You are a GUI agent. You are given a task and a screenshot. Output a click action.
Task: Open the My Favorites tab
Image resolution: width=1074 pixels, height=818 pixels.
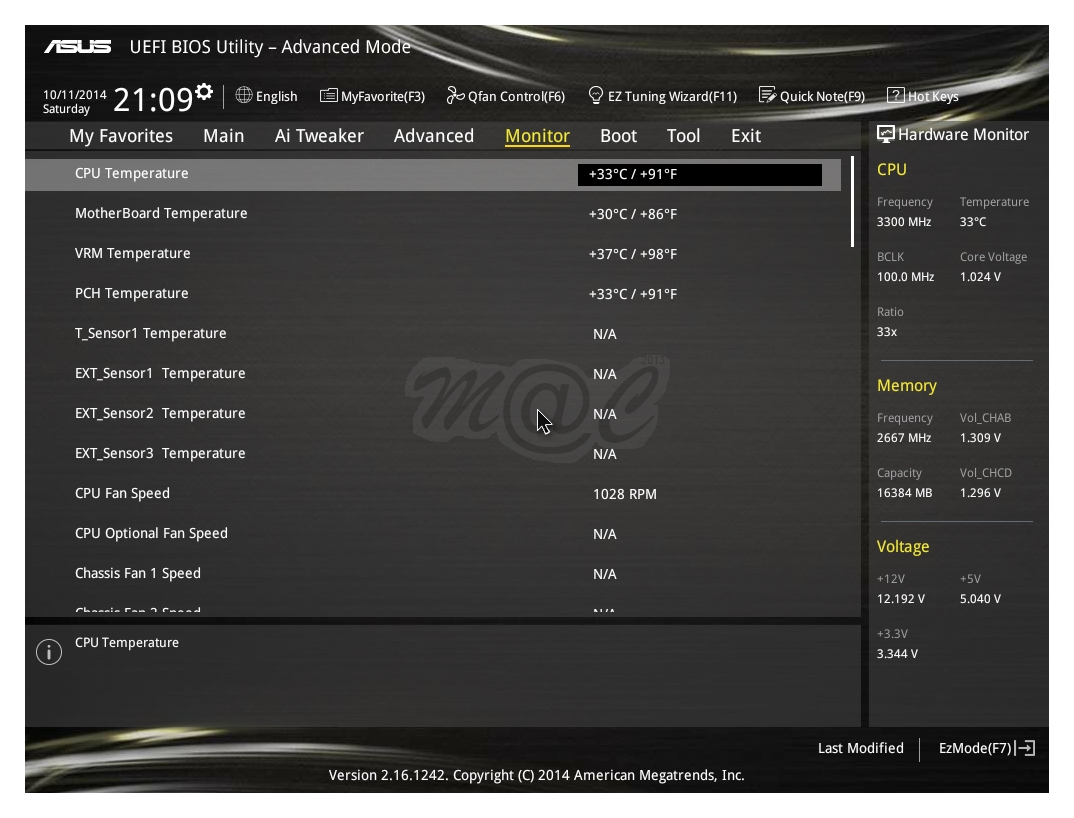pos(121,136)
